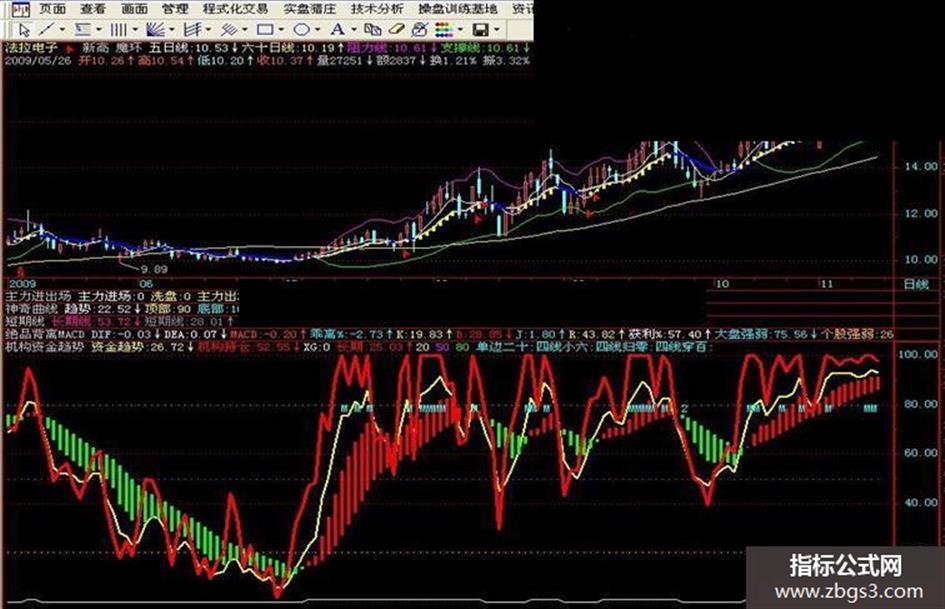This screenshot has height=609, width=945.
Task: Expand the parallel lines tool dropdown
Action: 244,30
